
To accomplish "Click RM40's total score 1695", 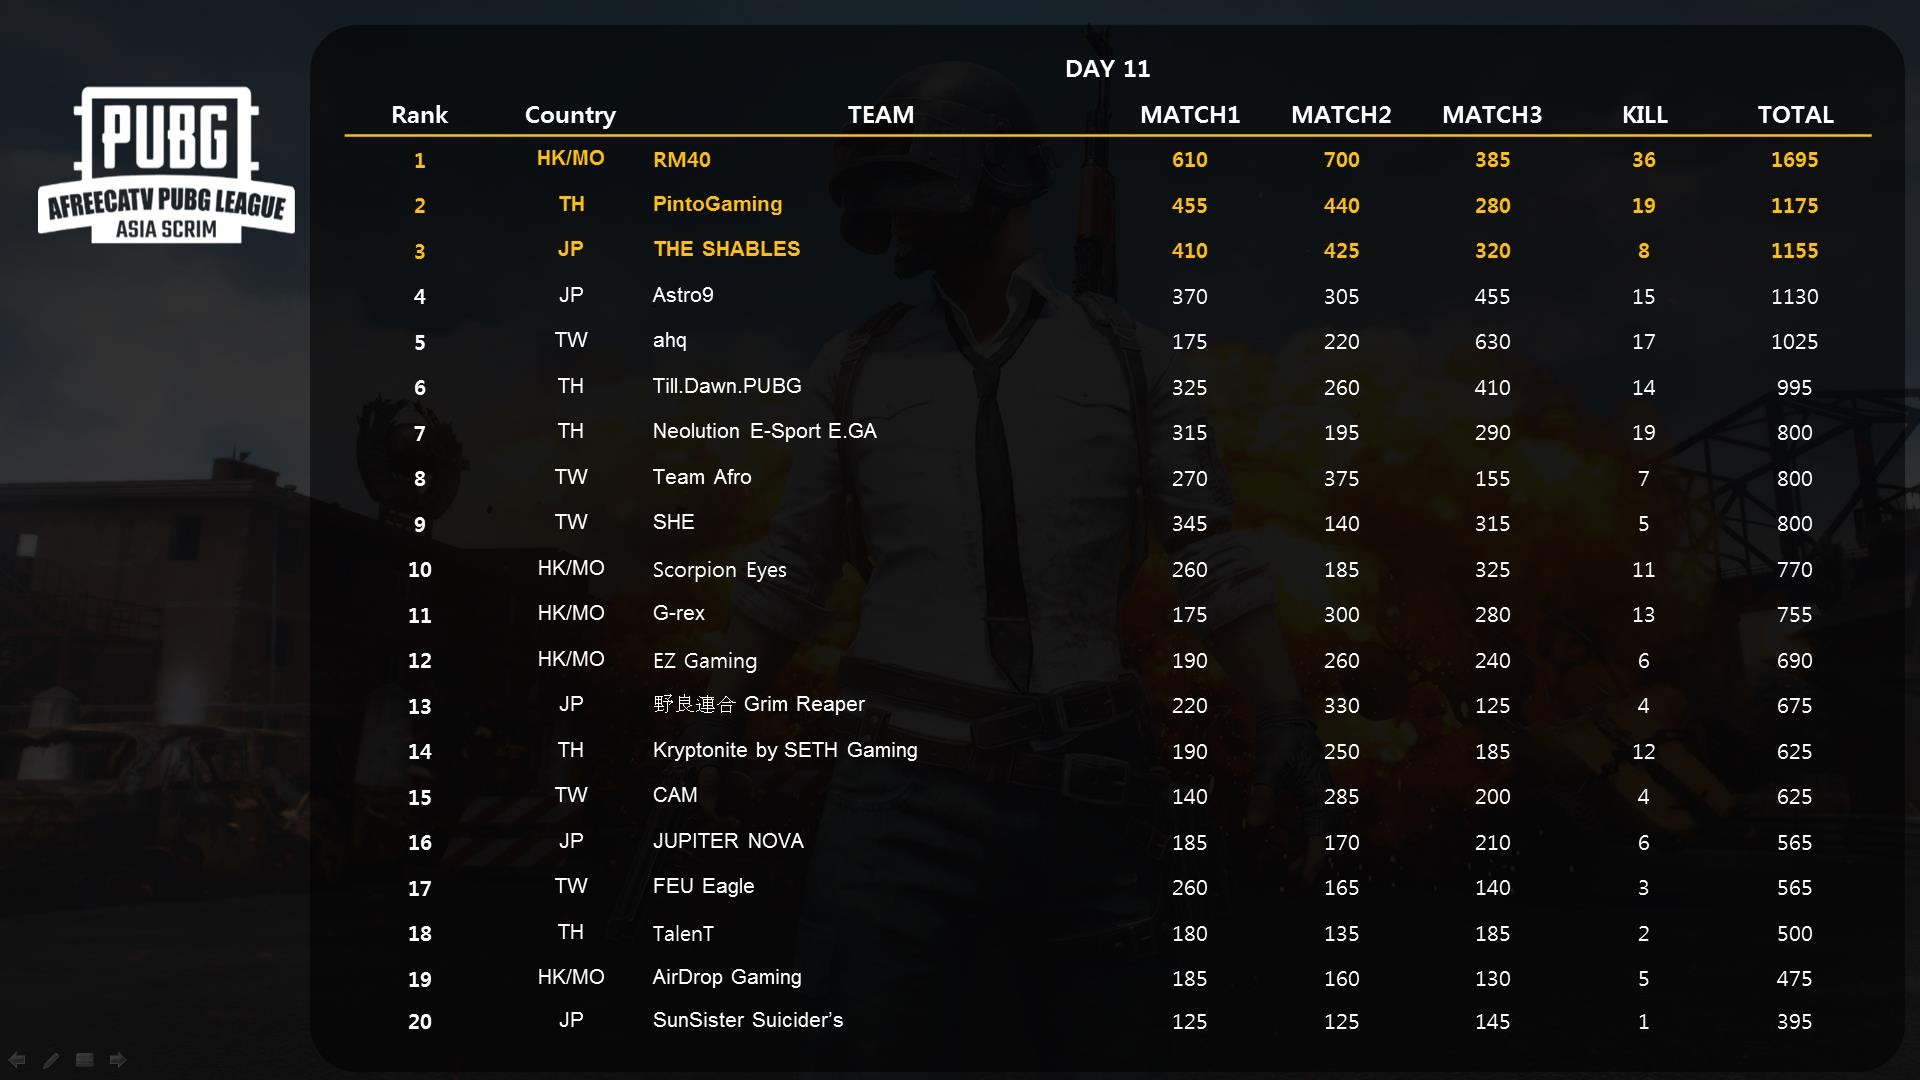I will (x=1794, y=160).
